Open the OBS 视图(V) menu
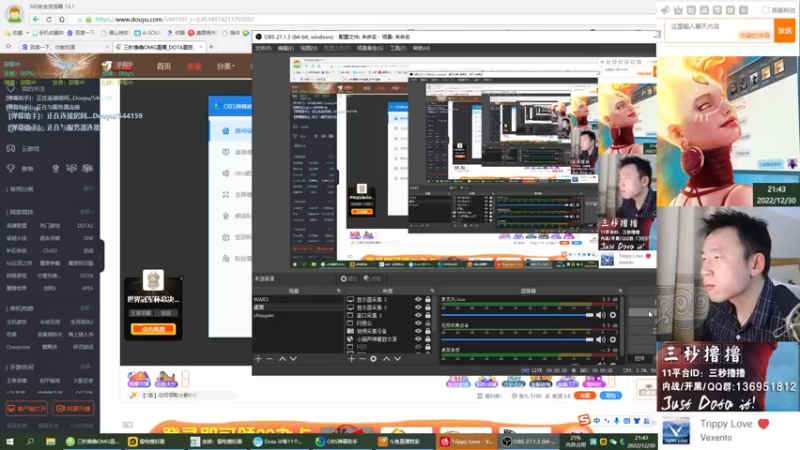This screenshot has width=800, height=450. point(309,48)
